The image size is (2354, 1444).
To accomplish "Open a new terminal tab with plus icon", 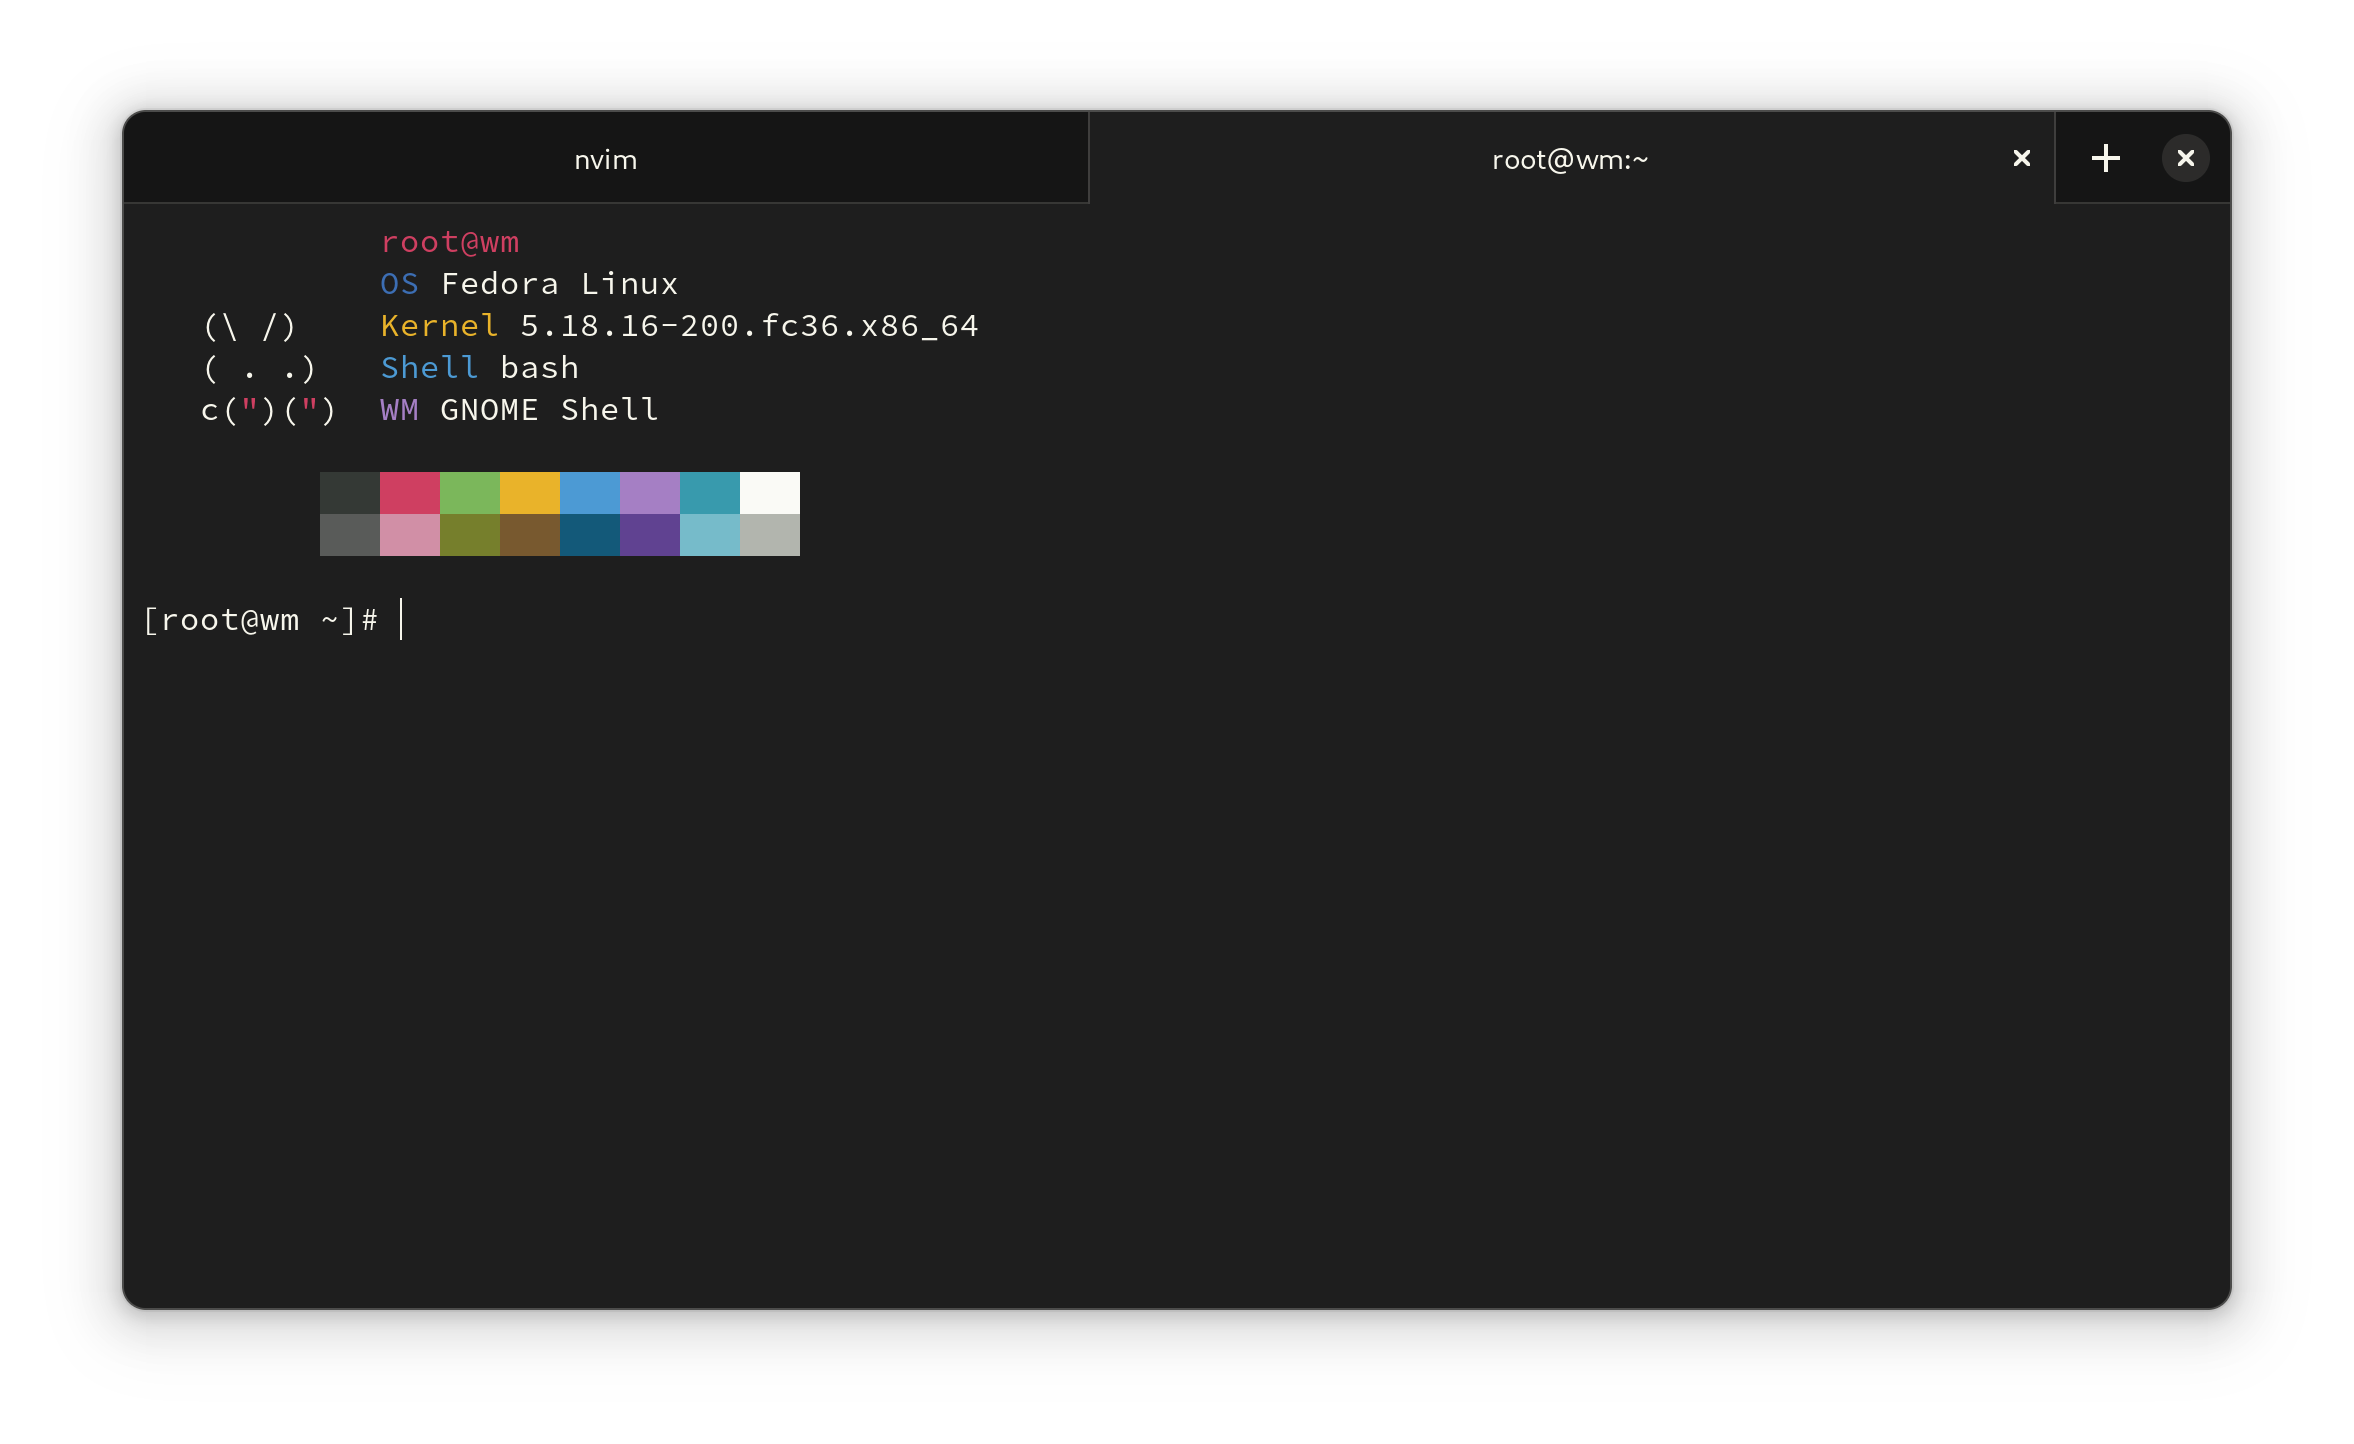I will [x=2105, y=158].
